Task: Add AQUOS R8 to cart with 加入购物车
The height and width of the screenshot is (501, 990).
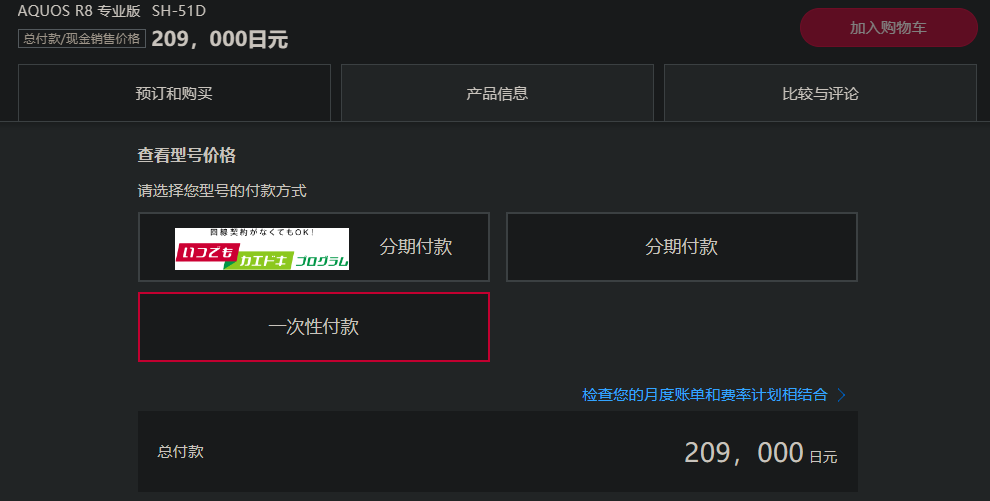Action: coord(888,28)
